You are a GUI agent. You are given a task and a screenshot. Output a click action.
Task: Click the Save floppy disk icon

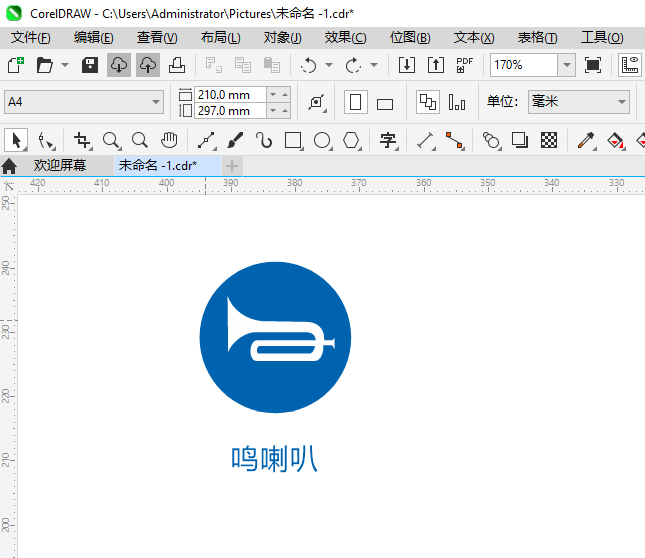90,65
